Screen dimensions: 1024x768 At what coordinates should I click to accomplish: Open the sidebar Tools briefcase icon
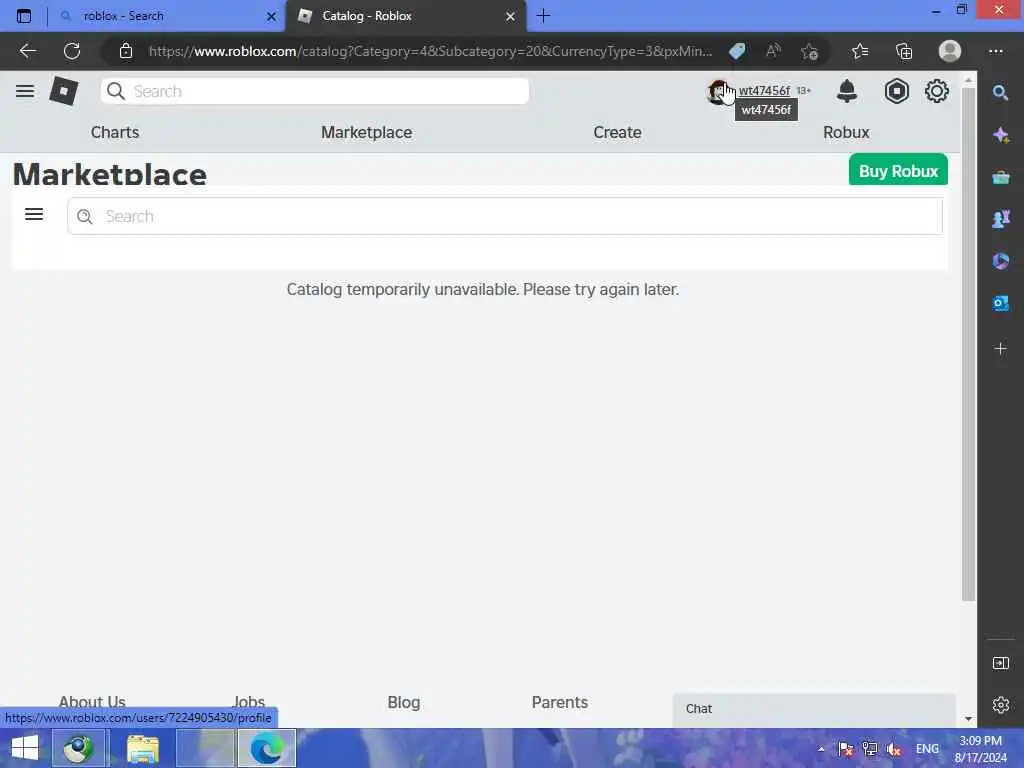click(1000, 177)
